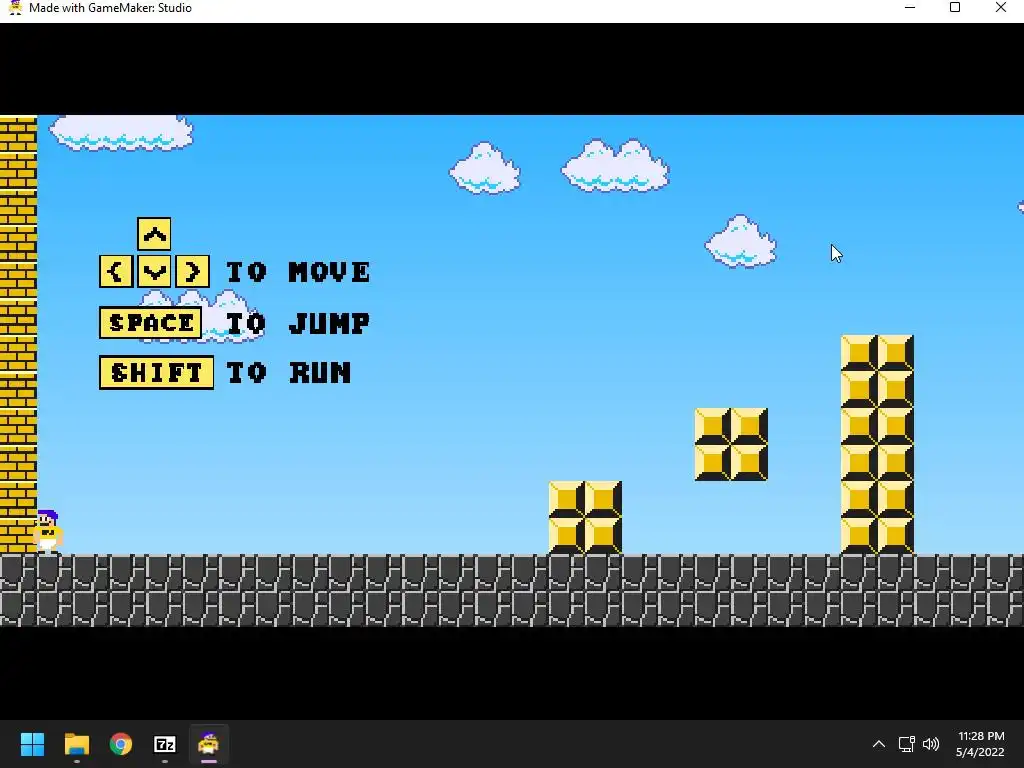Open the clock showing 11:28 PM
The image size is (1024, 768).
(980, 744)
